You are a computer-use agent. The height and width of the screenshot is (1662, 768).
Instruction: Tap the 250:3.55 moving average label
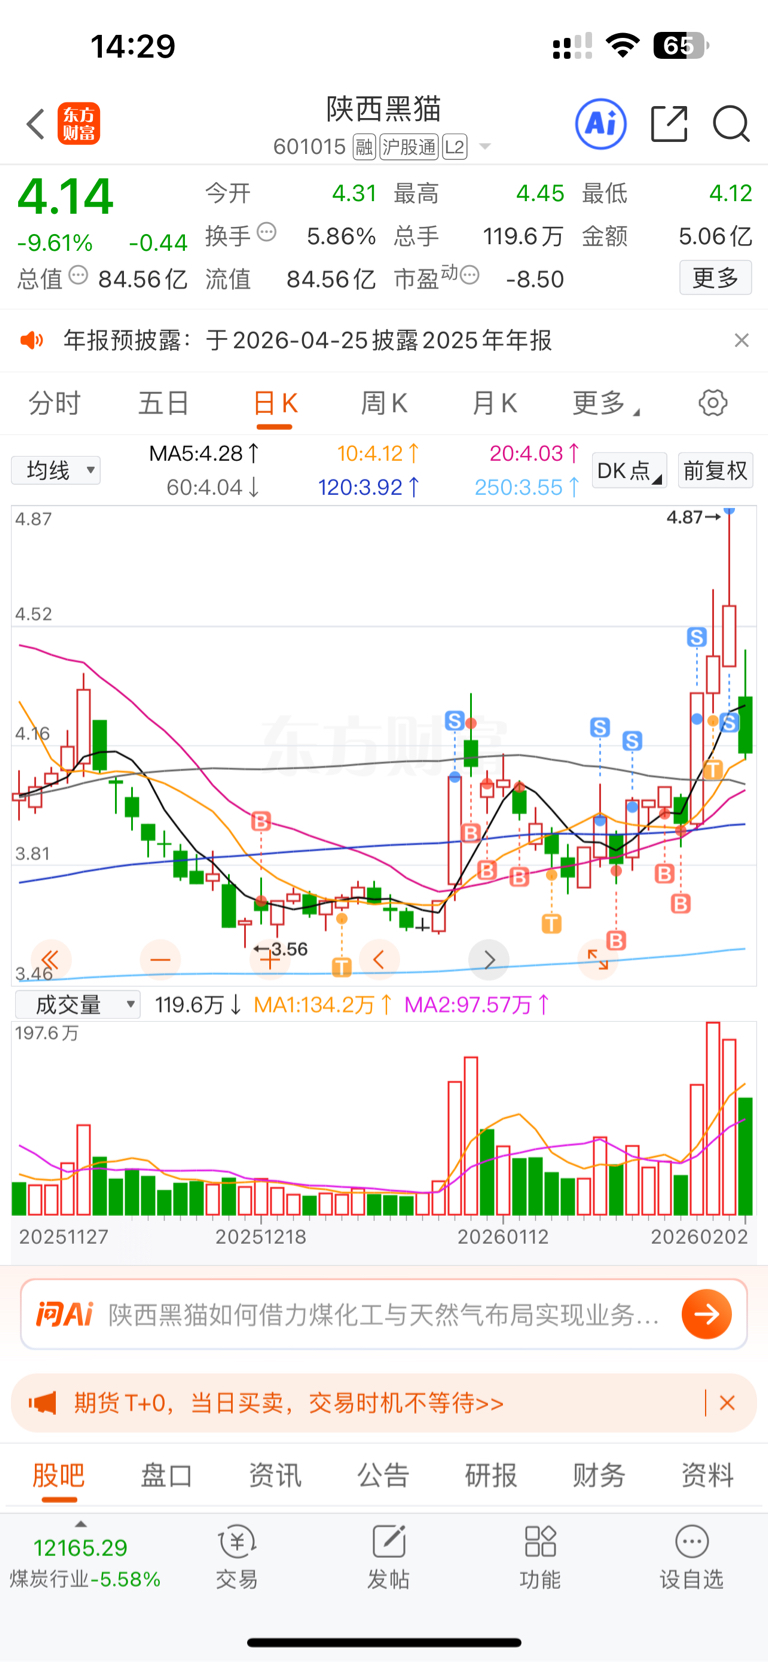point(527,487)
